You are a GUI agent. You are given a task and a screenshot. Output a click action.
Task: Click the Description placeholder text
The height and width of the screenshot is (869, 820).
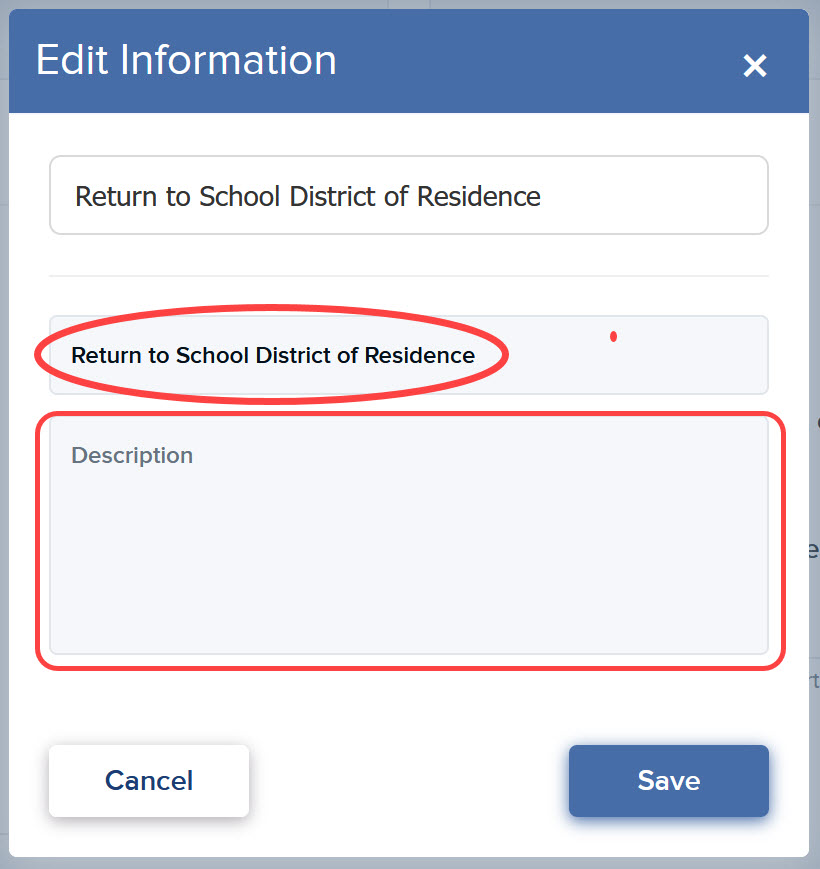(x=132, y=456)
